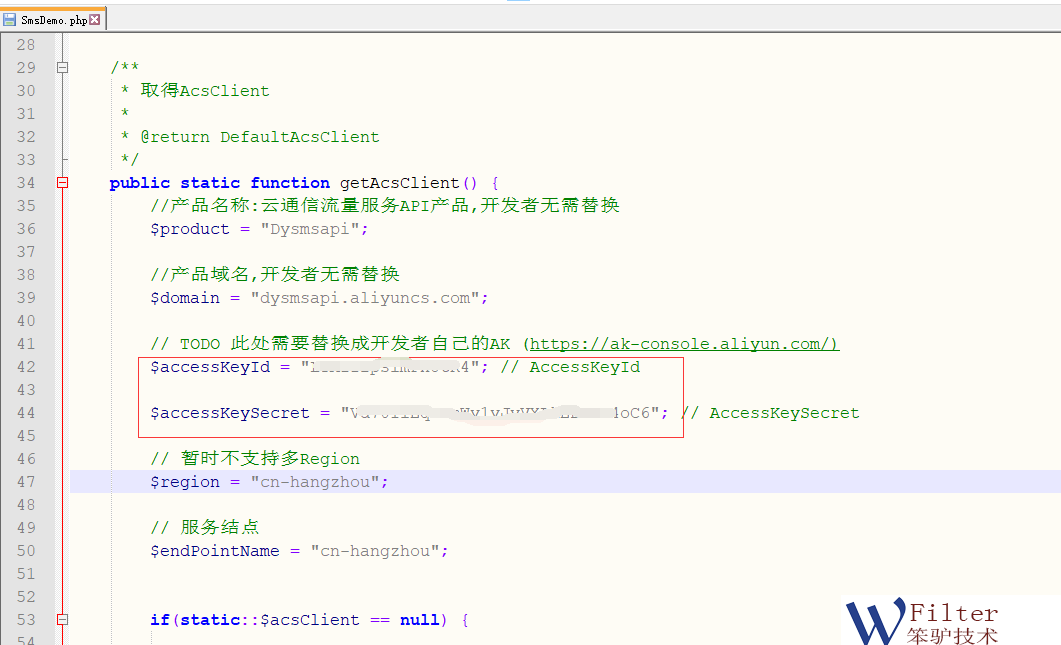Collapse the comment block fold at line 29
1061x645 pixels.
[62, 68]
